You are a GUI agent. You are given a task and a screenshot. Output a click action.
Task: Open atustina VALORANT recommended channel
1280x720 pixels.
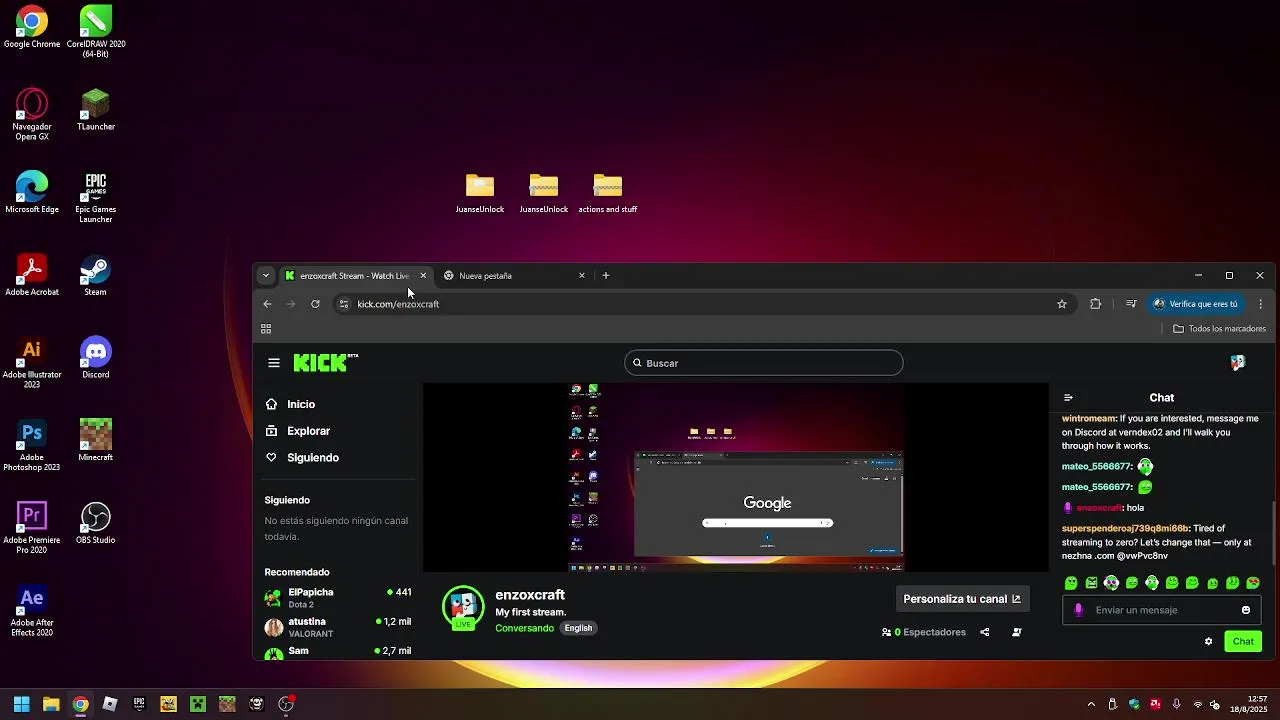click(338, 627)
